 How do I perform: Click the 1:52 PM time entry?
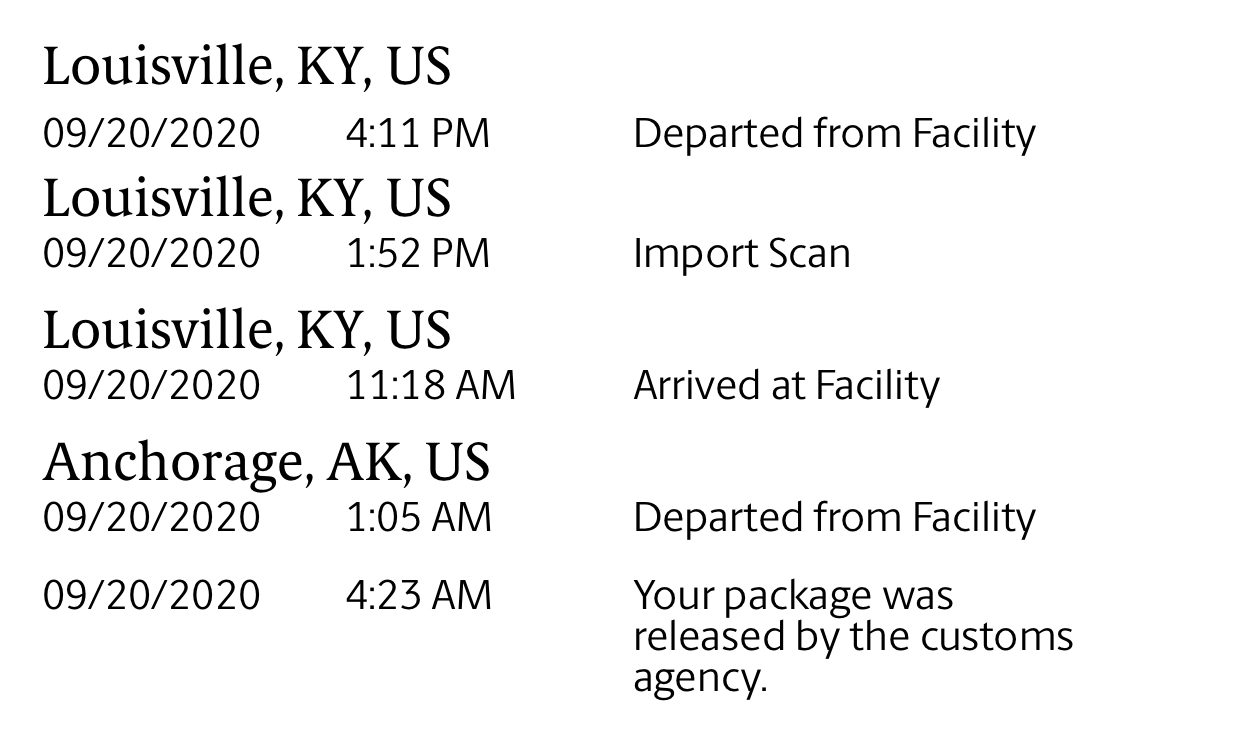(418, 254)
